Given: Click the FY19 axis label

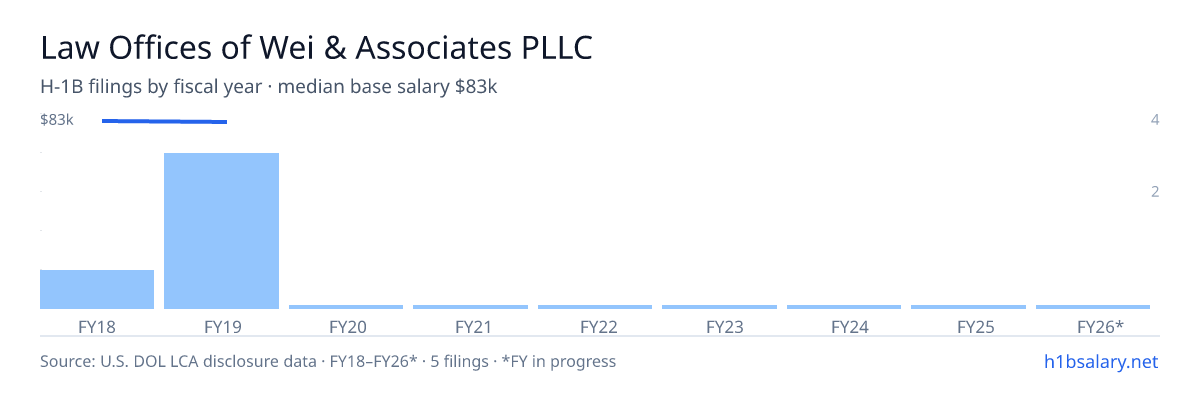Looking at the screenshot, I should [x=221, y=326].
